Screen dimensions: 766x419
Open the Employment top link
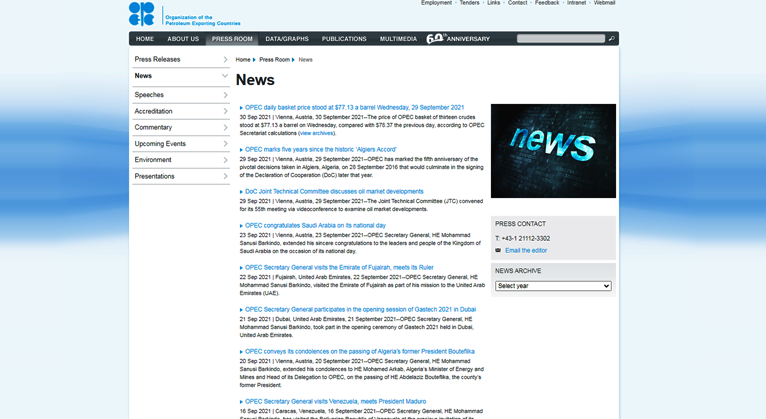pyautogui.click(x=436, y=3)
